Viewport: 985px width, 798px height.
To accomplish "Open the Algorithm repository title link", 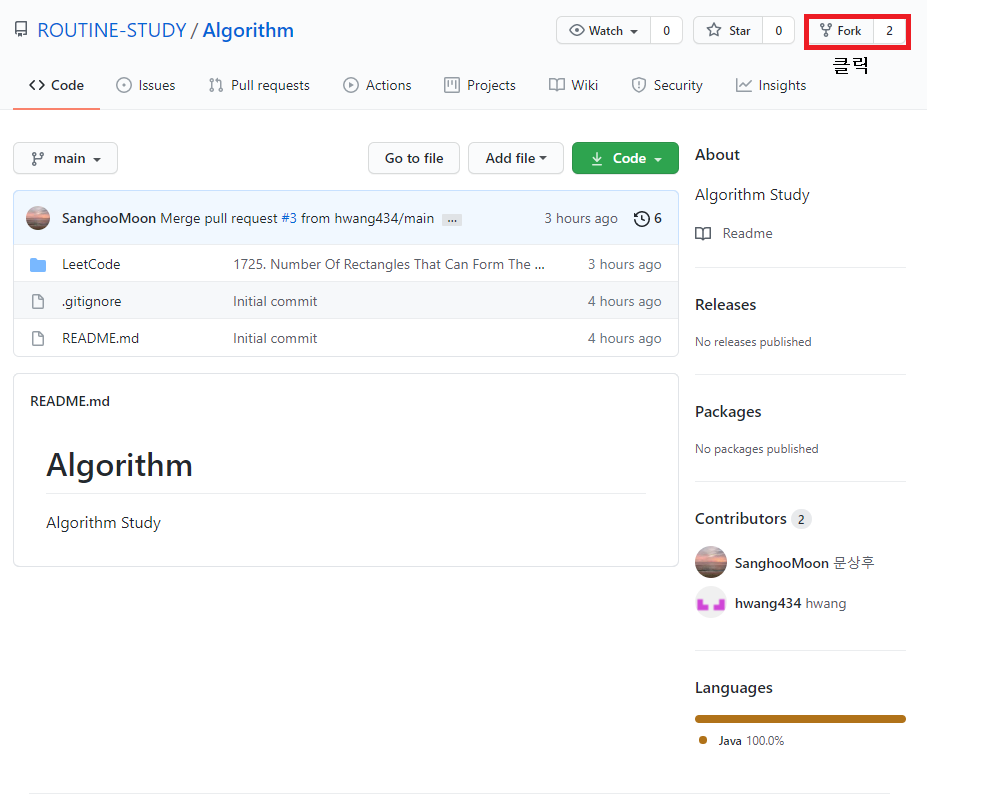I will pyautogui.click(x=248, y=30).
